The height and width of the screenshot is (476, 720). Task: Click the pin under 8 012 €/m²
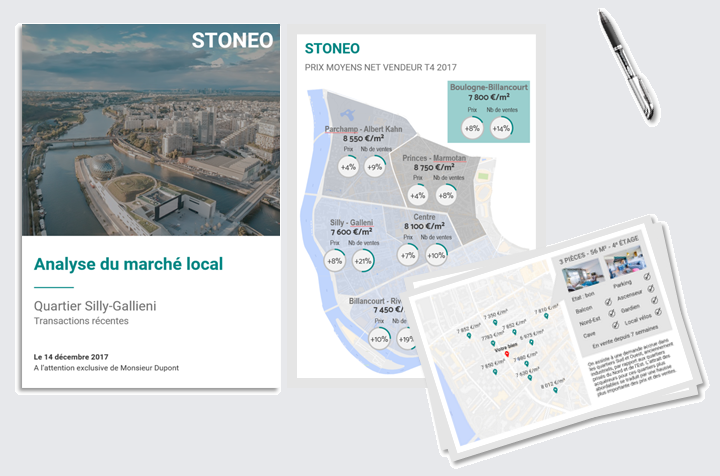tap(555, 390)
